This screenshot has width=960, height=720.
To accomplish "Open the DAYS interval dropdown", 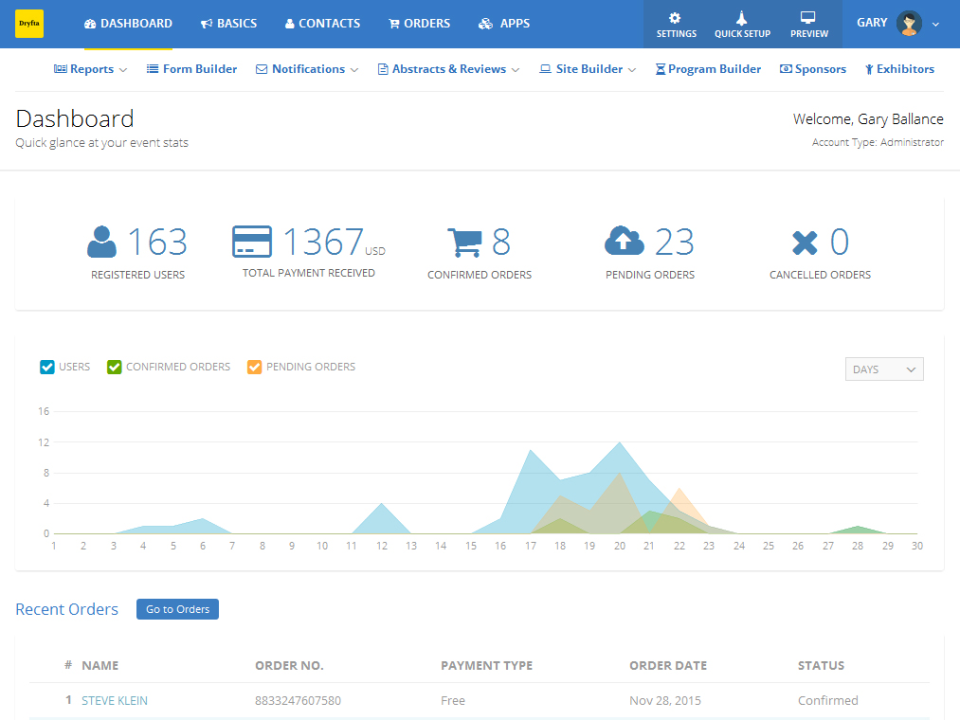I will (883, 369).
